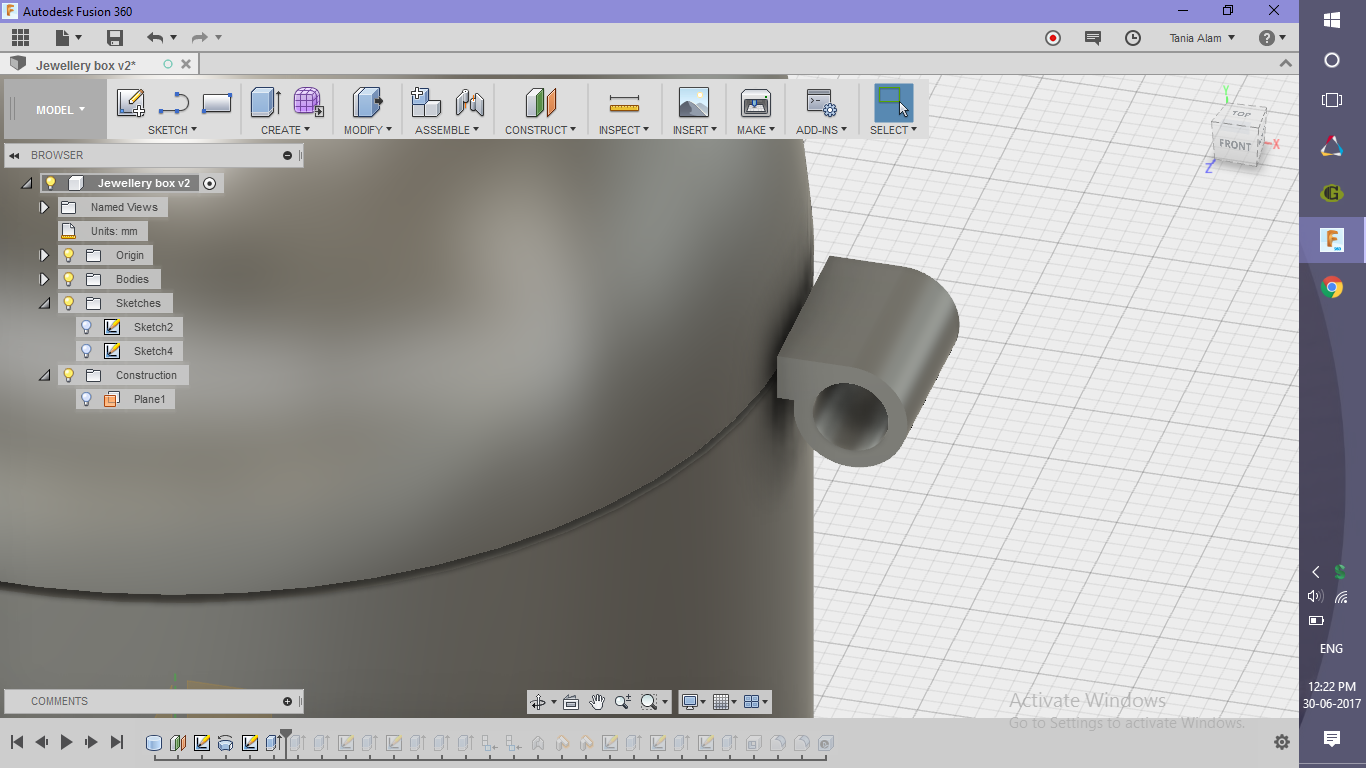
Task: Activate component radio button for Jewellery box v2
Action: [209, 183]
